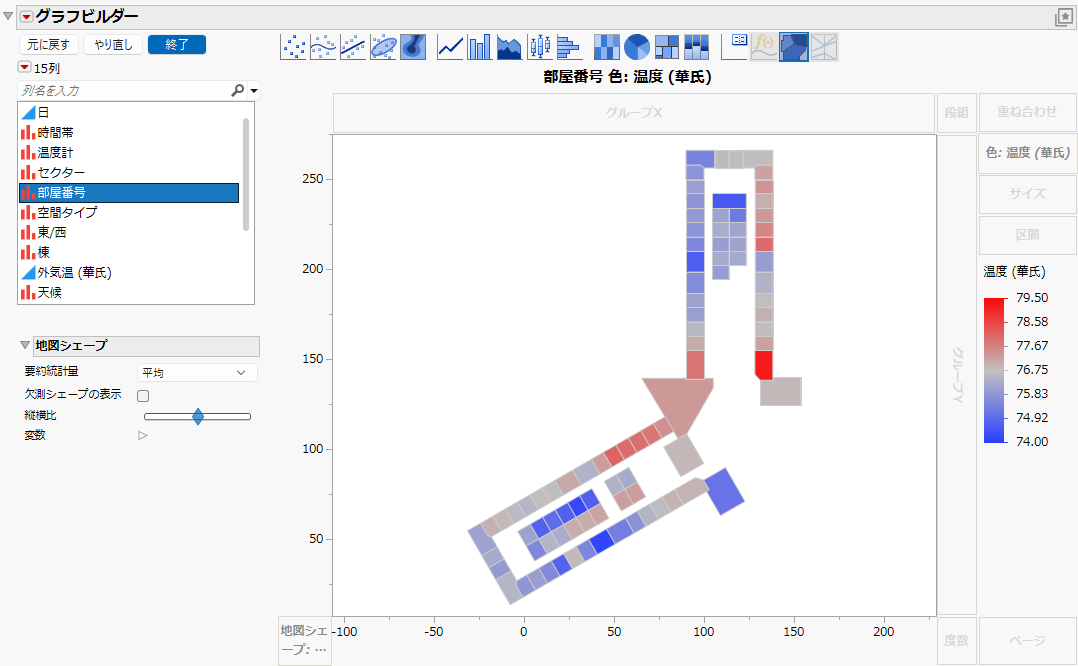Image resolution: width=1078 pixels, height=666 pixels.
Task: Select the Contour element icon
Action: click(412, 47)
